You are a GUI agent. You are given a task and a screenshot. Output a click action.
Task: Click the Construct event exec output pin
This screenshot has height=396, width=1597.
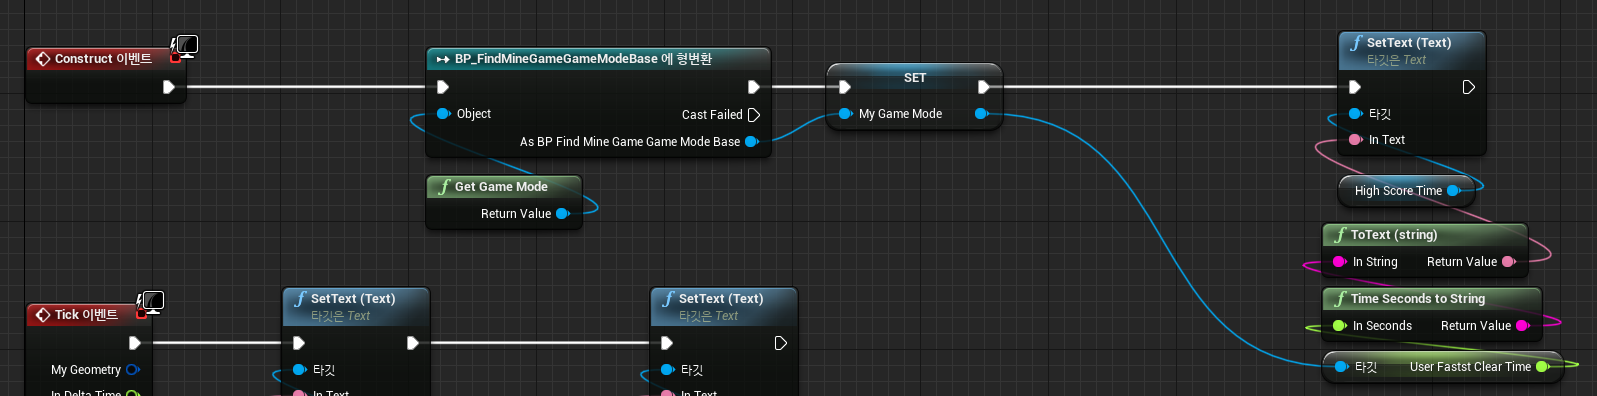pos(169,87)
